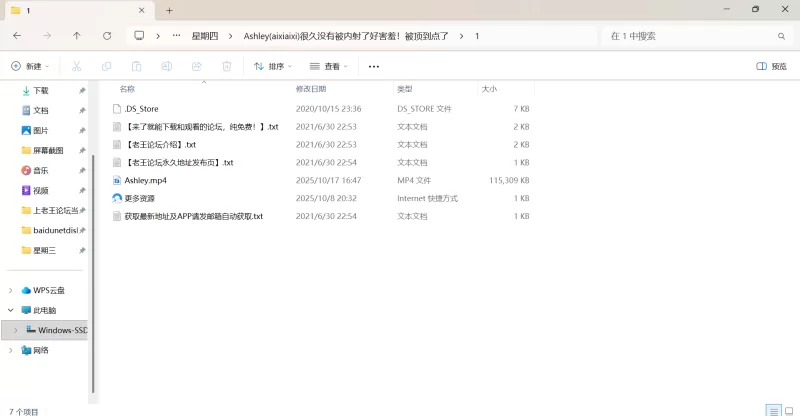Refresh the current folder view
This screenshot has height=416, width=800.
[107, 35]
